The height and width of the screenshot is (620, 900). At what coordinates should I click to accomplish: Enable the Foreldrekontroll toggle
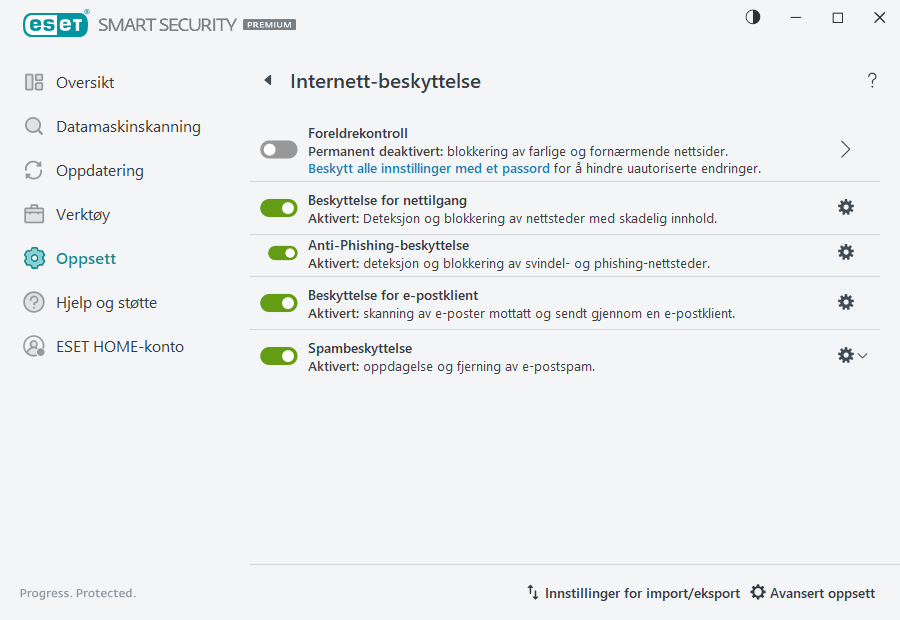coord(278,149)
